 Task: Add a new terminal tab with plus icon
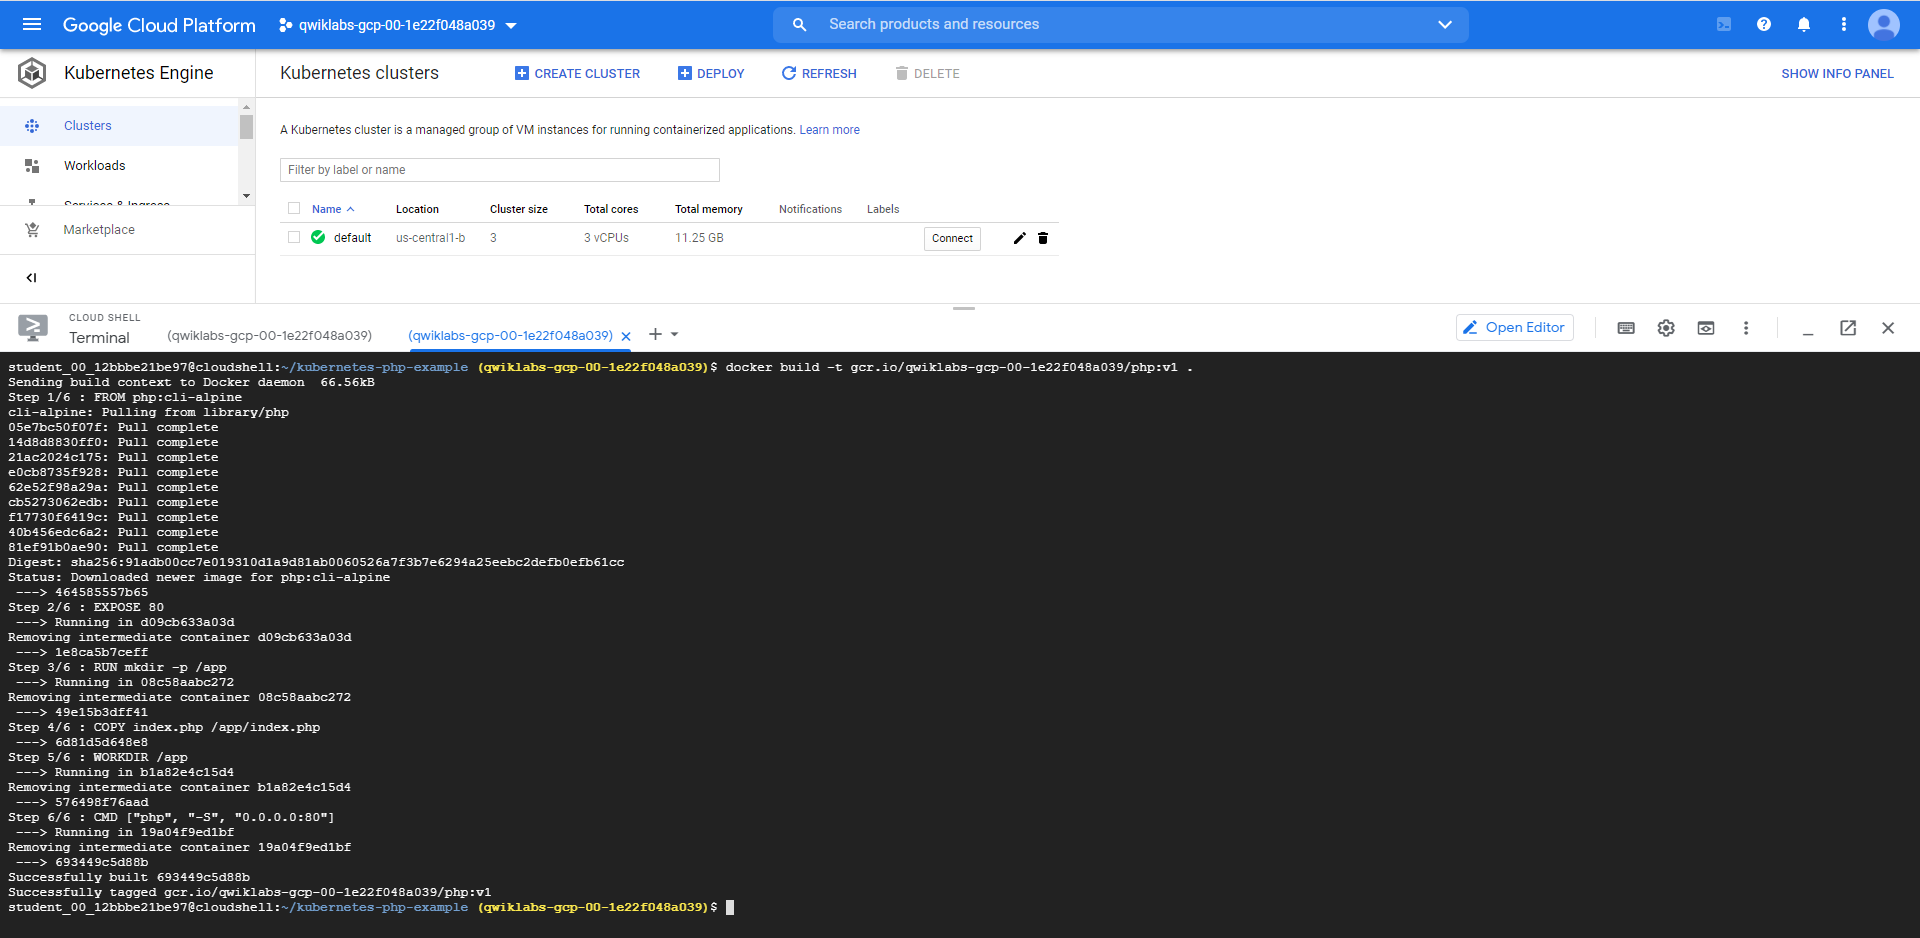click(655, 334)
